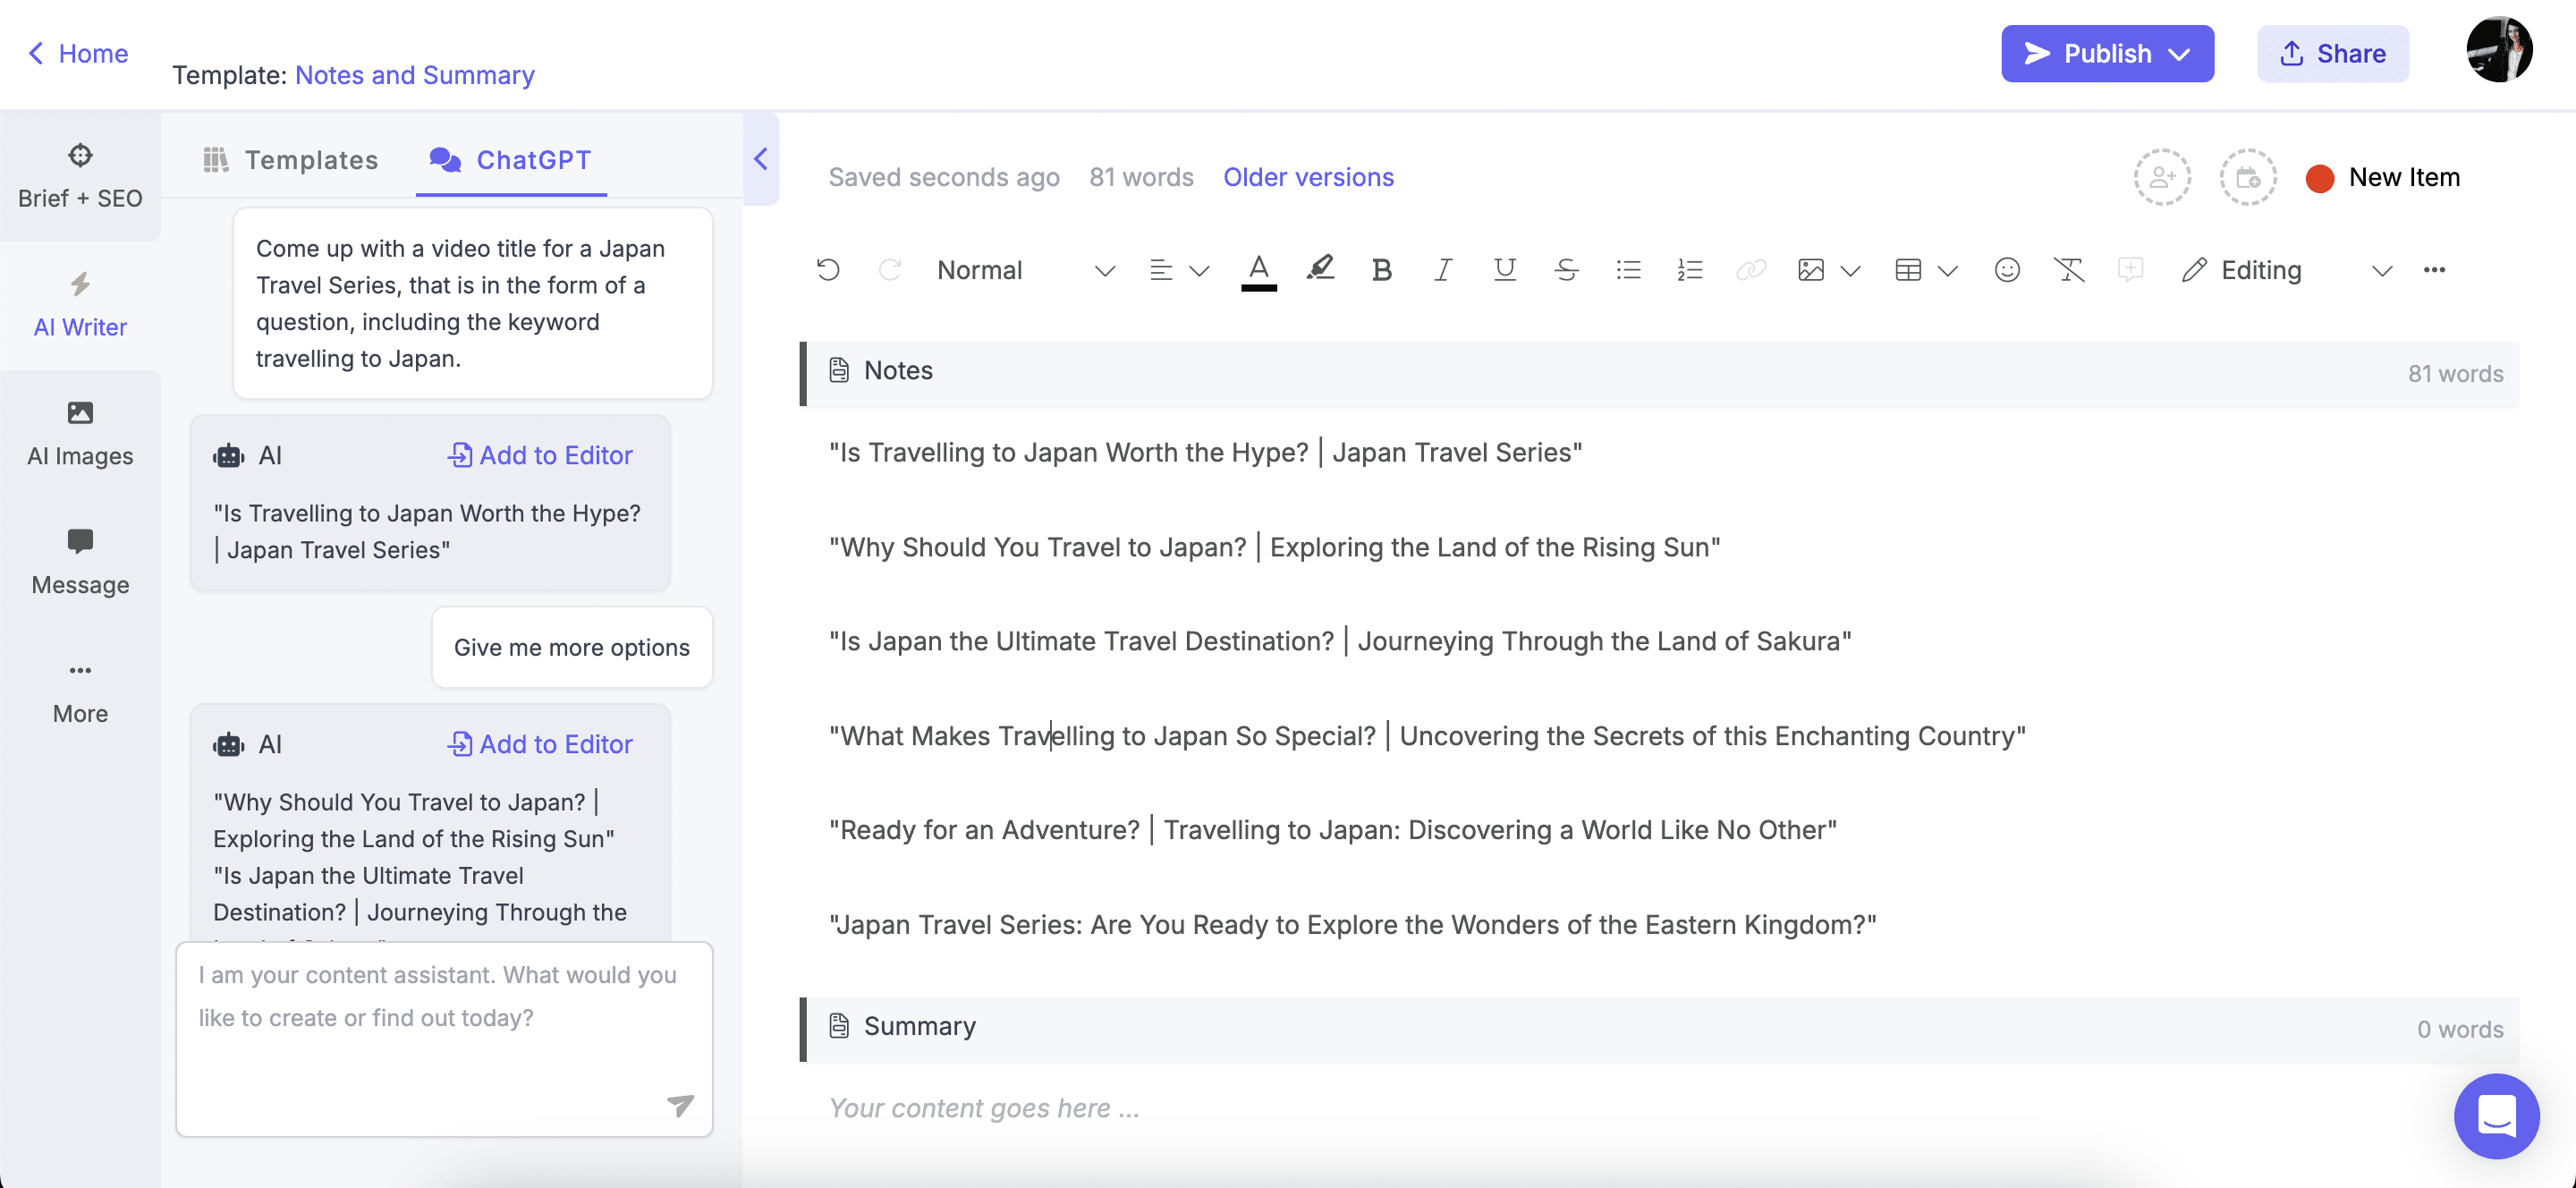Add second AI response to editor

pos(540,744)
